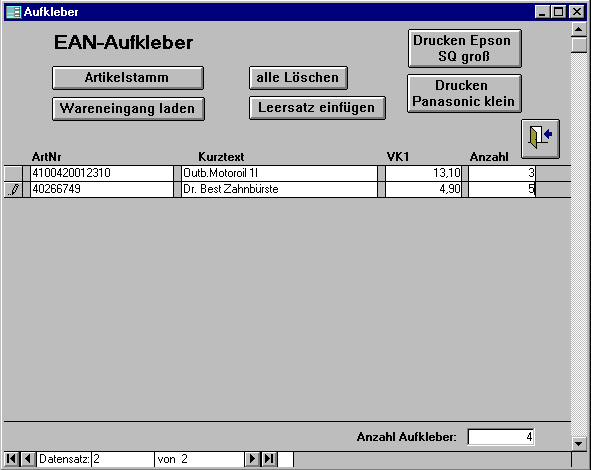Image resolution: width=591 pixels, height=470 pixels.
Task: Click ArtNr field 40266749
Action: click(102, 189)
